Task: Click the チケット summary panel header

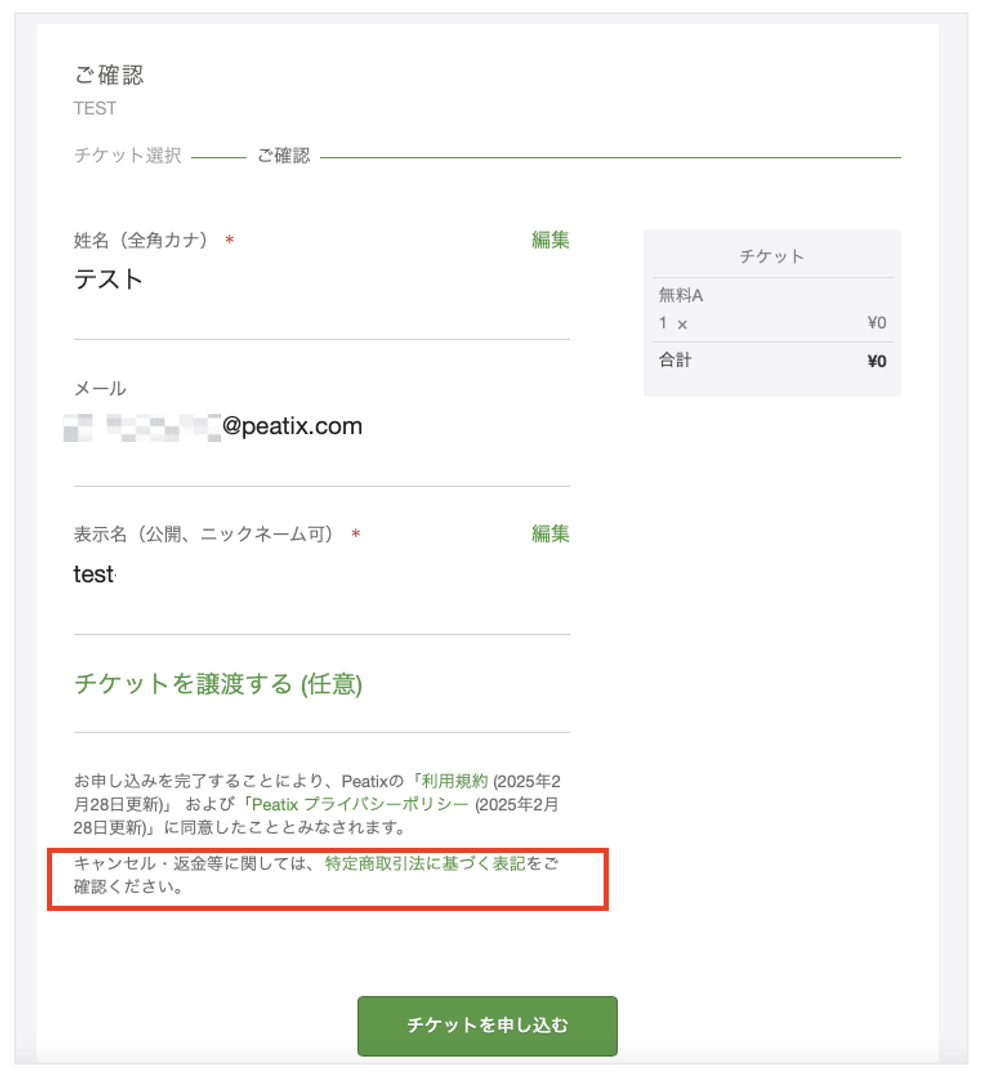Action: [x=771, y=257]
